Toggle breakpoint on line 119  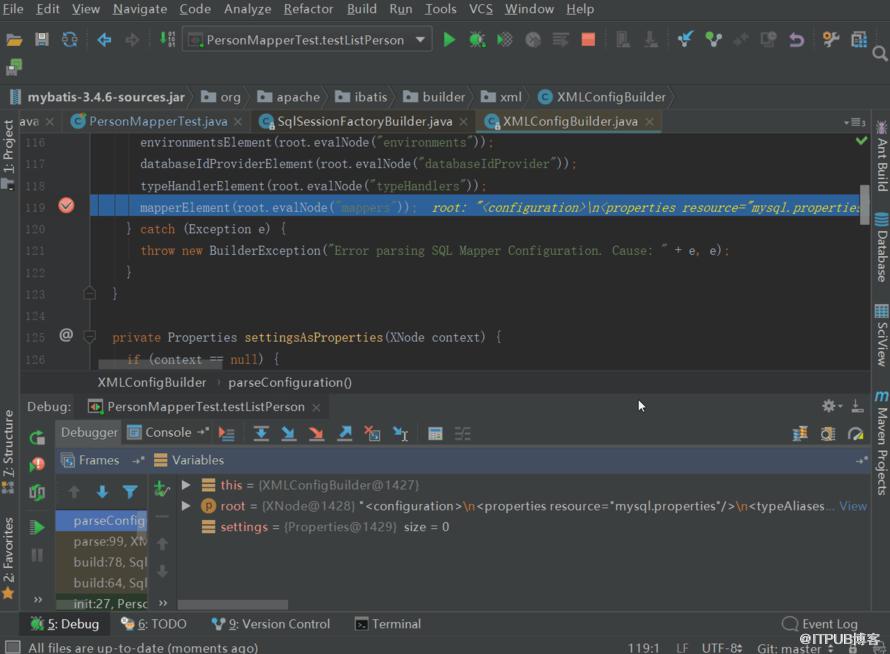pyautogui.click(x=66, y=206)
